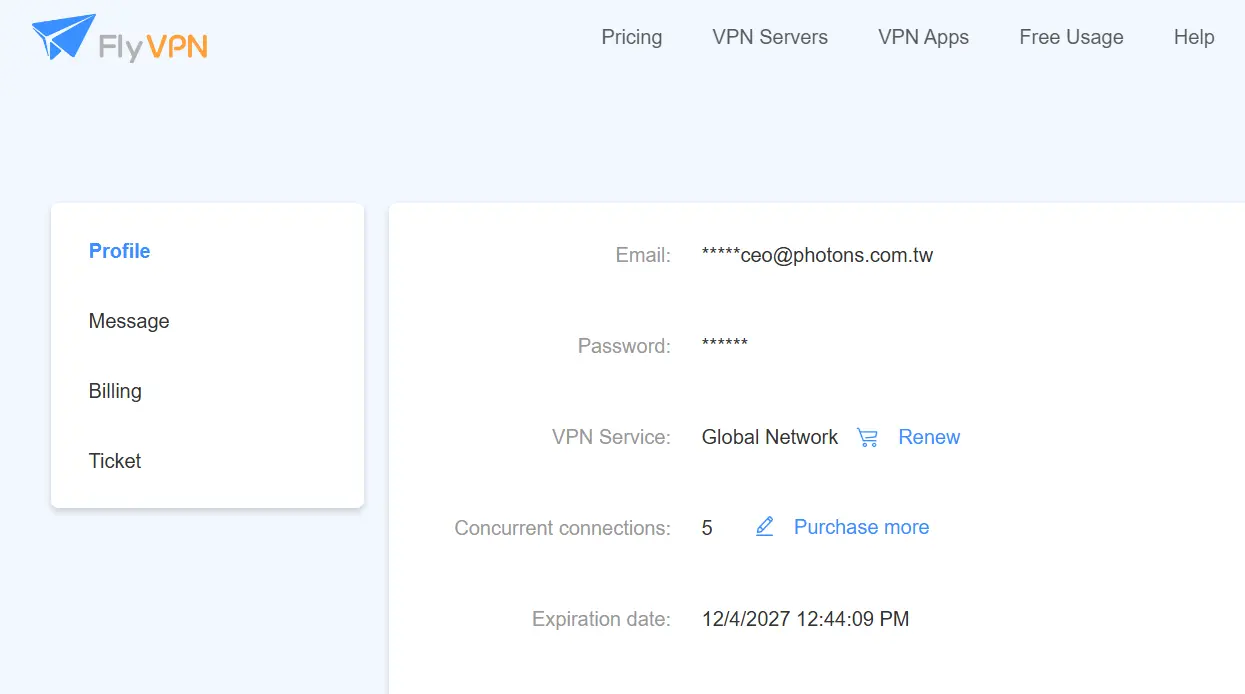Click the Purchase more link
This screenshot has width=1245, height=694.
click(x=861, y=527)
